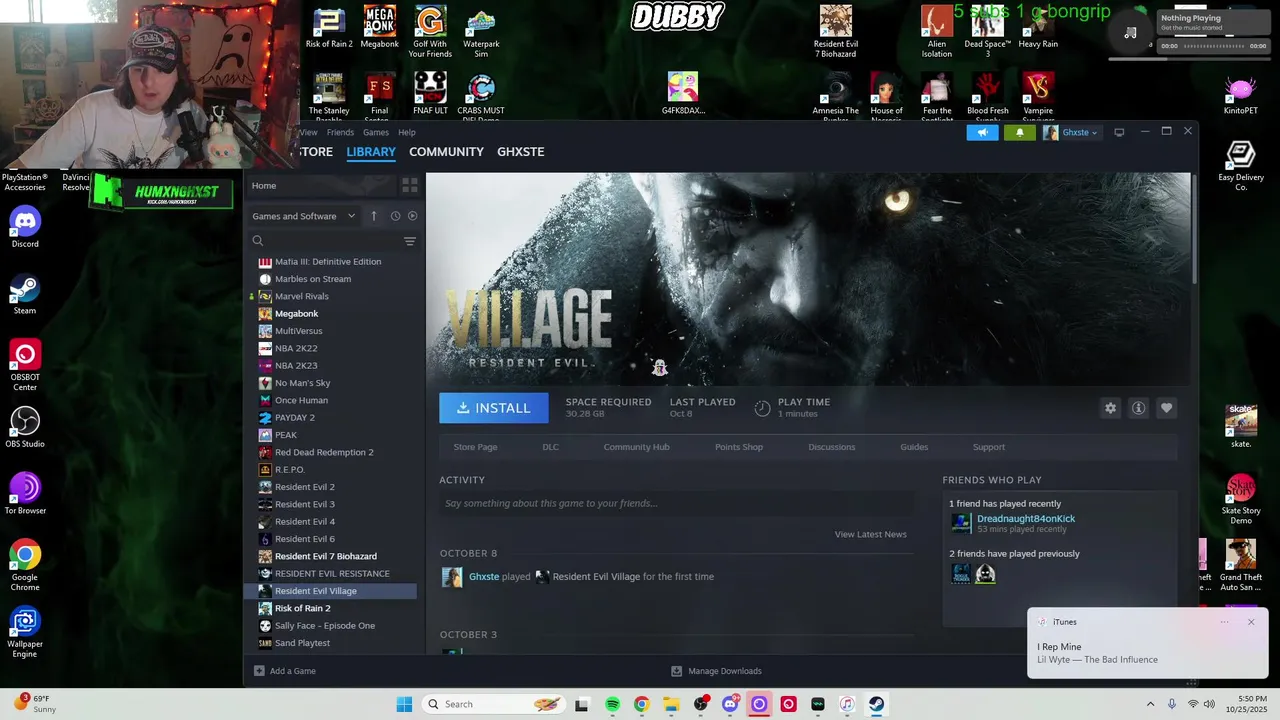Open Megabonk desktop shortcut
The height and width of the screenshot is (720, 1280).
click(380, 26)
